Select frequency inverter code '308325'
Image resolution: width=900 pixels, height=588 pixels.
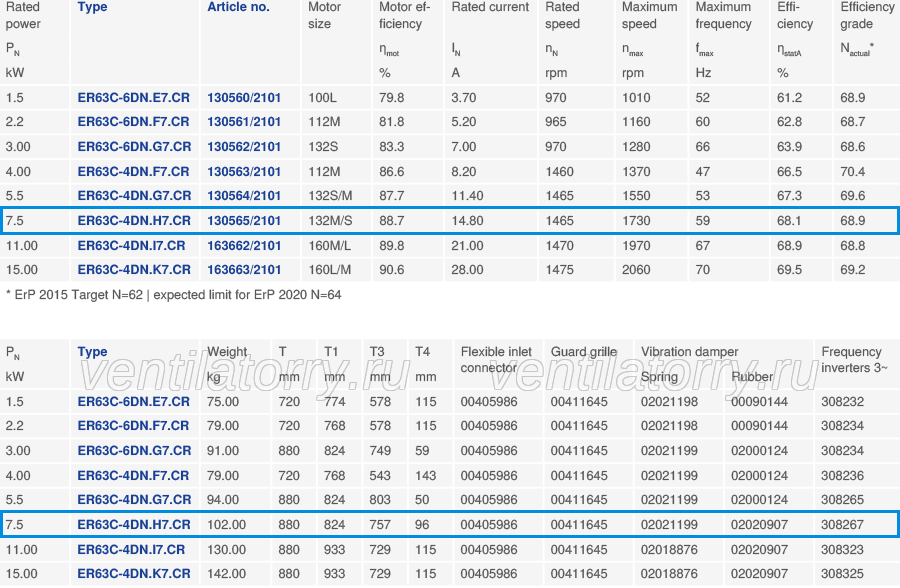(x=842, y=574)
